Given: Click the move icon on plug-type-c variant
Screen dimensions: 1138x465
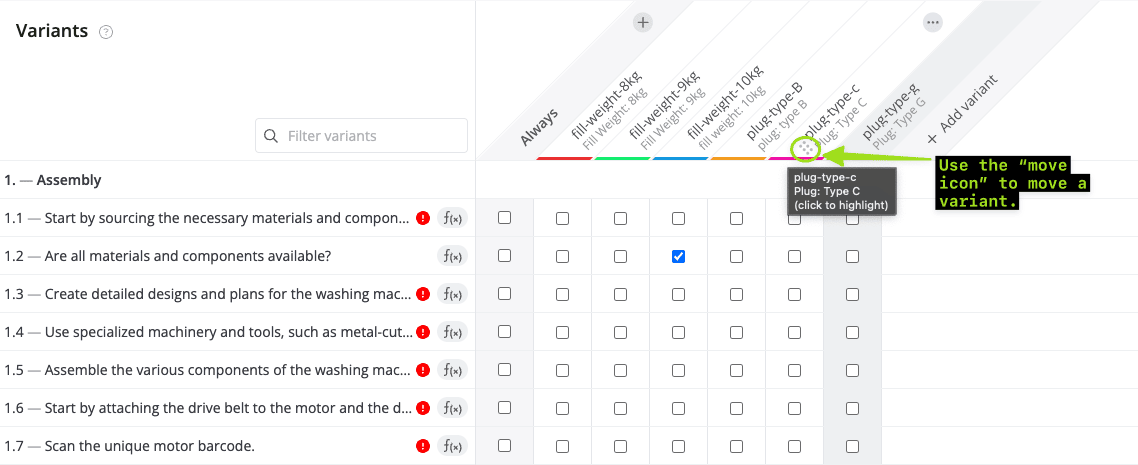Looking at the screenshot, I should tap(806, 148).
